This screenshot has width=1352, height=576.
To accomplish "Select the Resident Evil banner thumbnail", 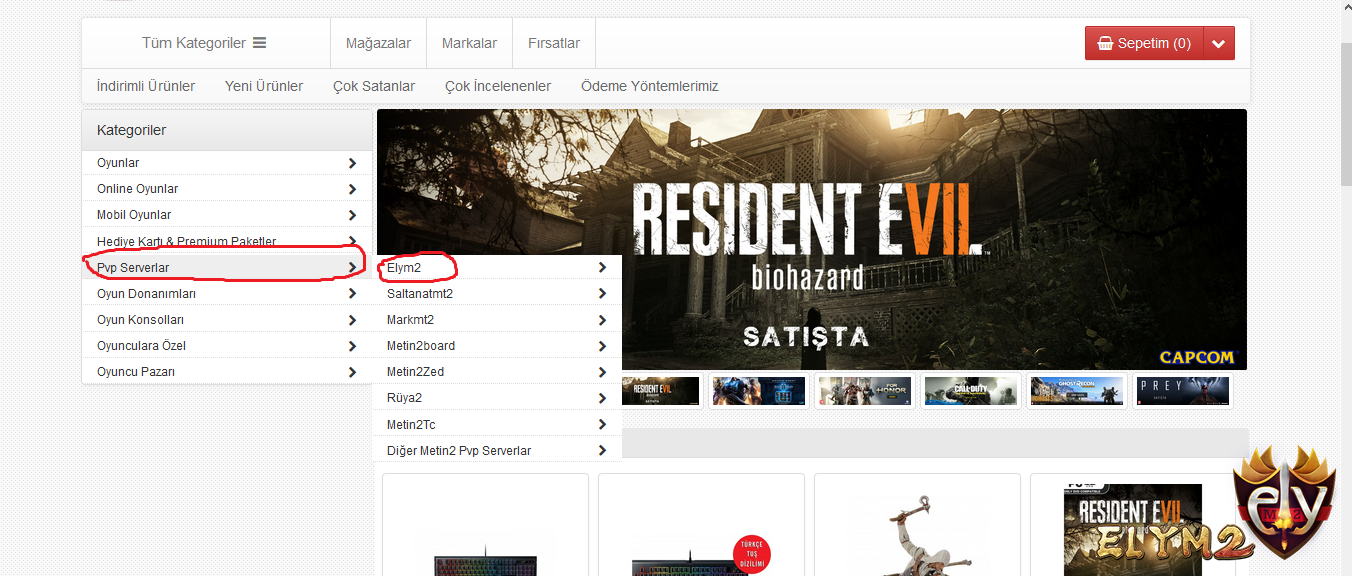I will pos(661,391).
